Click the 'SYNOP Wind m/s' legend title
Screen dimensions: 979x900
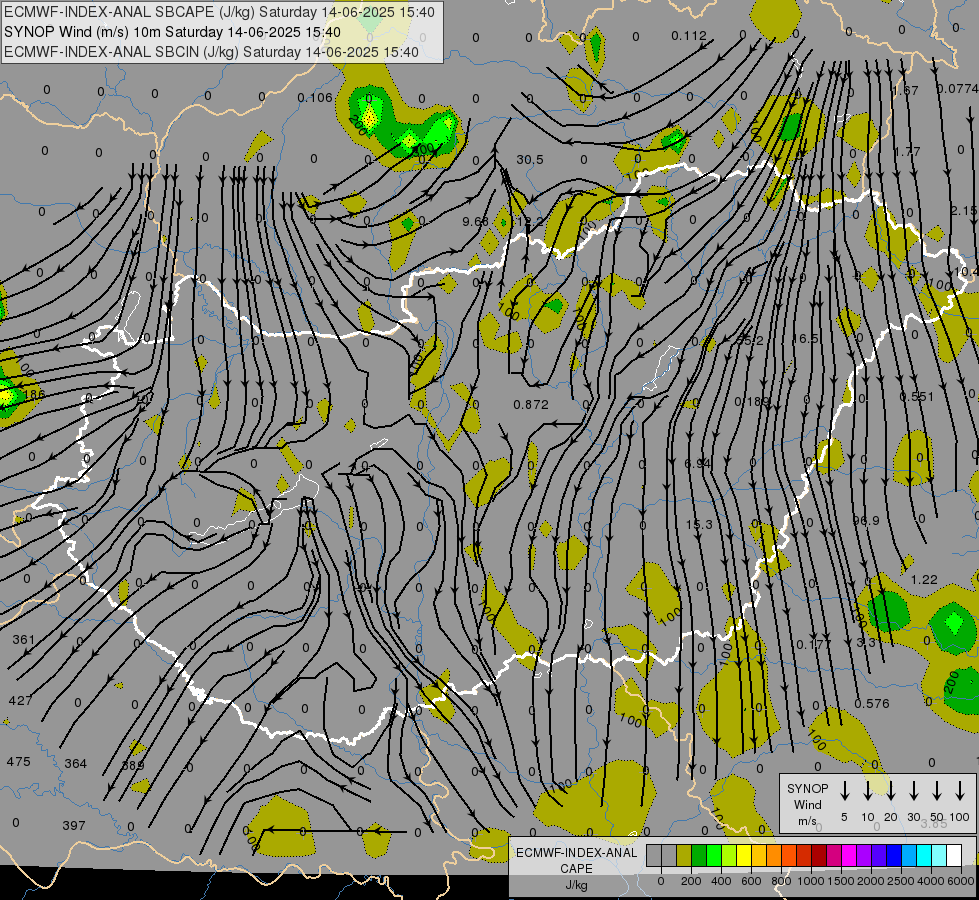807,804
